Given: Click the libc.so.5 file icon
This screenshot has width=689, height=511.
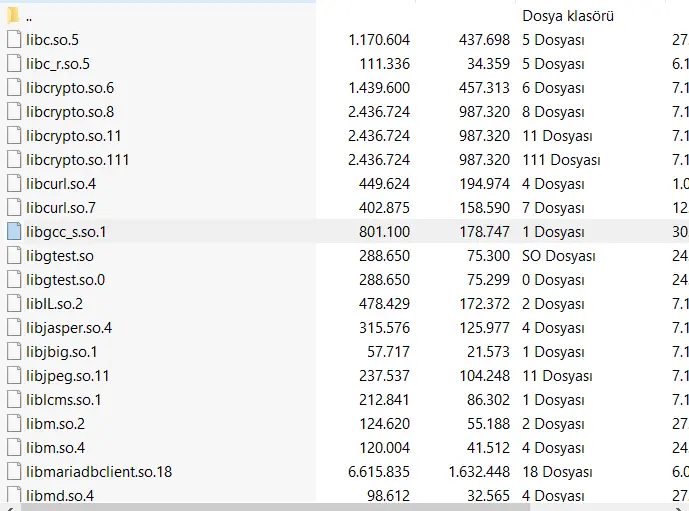Looking at the screenshot, I should [x=14, y=40].
